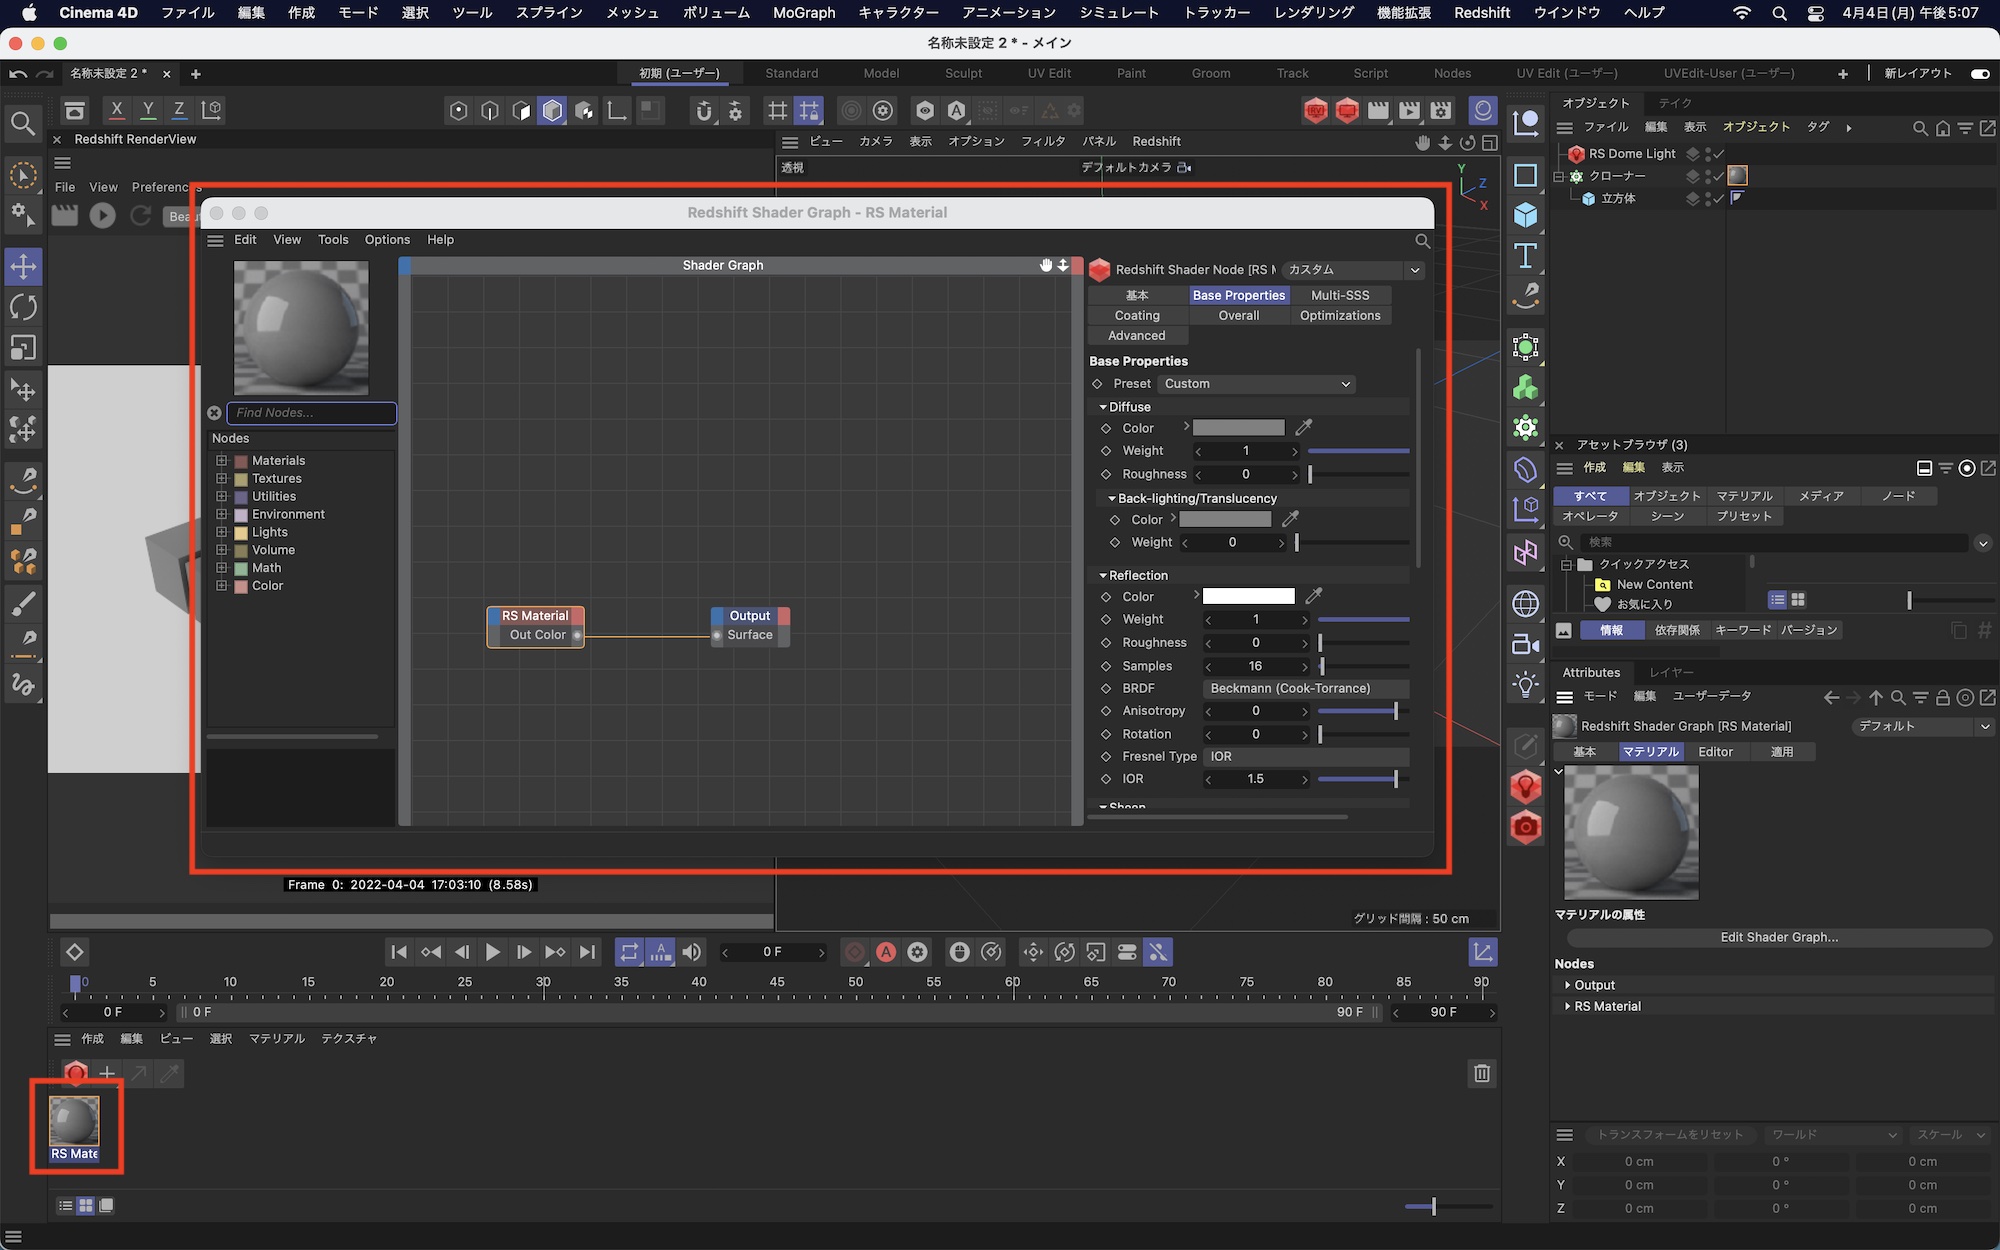Open the Preset Custom dropdown
This screenshot has width=2000, height=1250.
click(x=1257, y=384)
